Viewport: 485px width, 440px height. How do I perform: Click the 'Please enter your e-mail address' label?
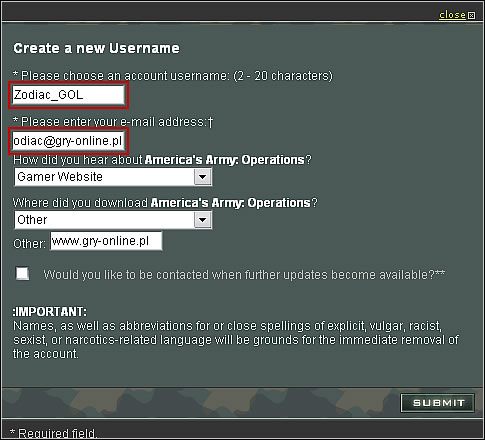coord(113,122)
